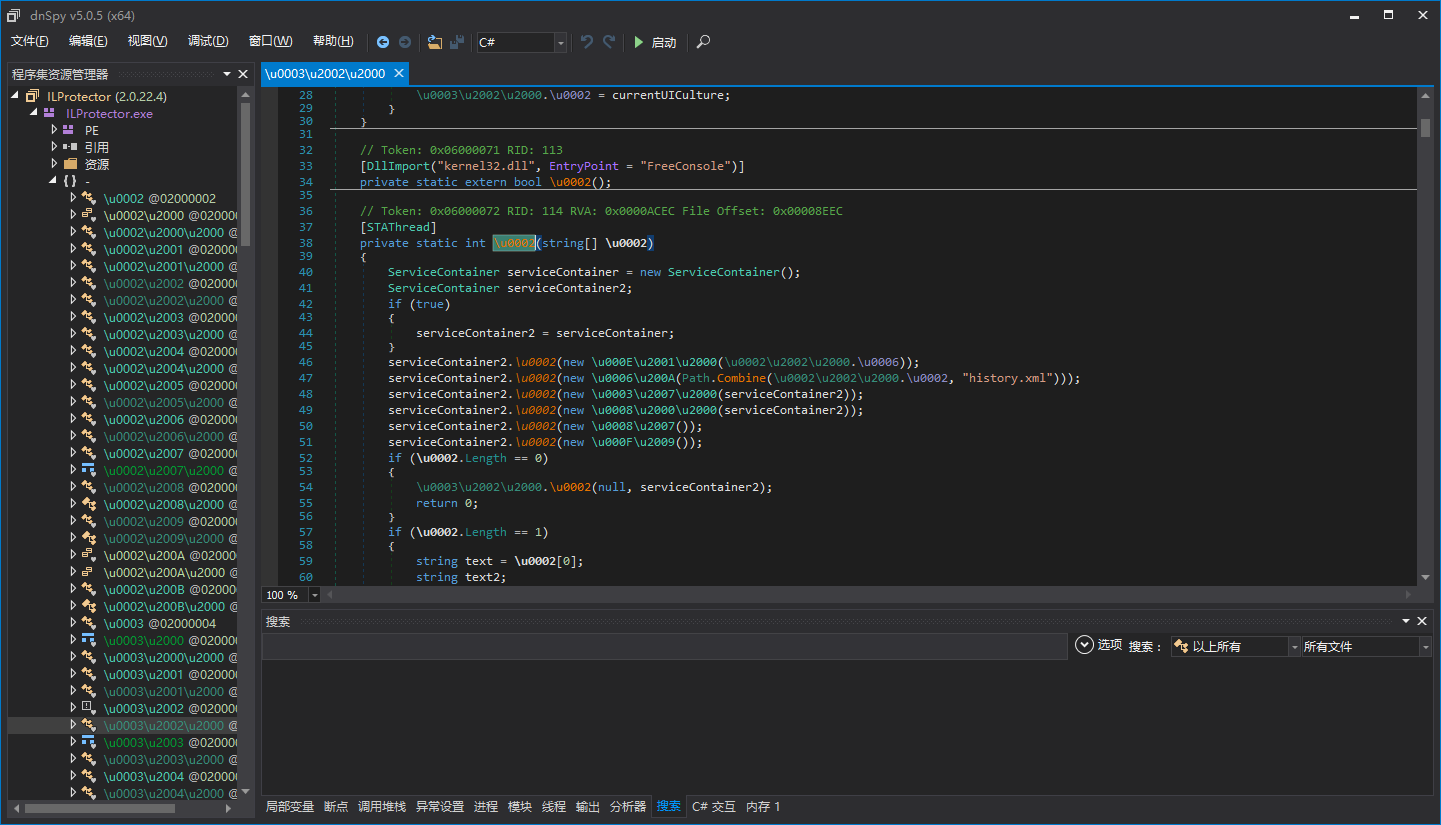Open the 调试(D) menu
The height and width of the screenshot is (825, 1441).
tap(208, 41)
